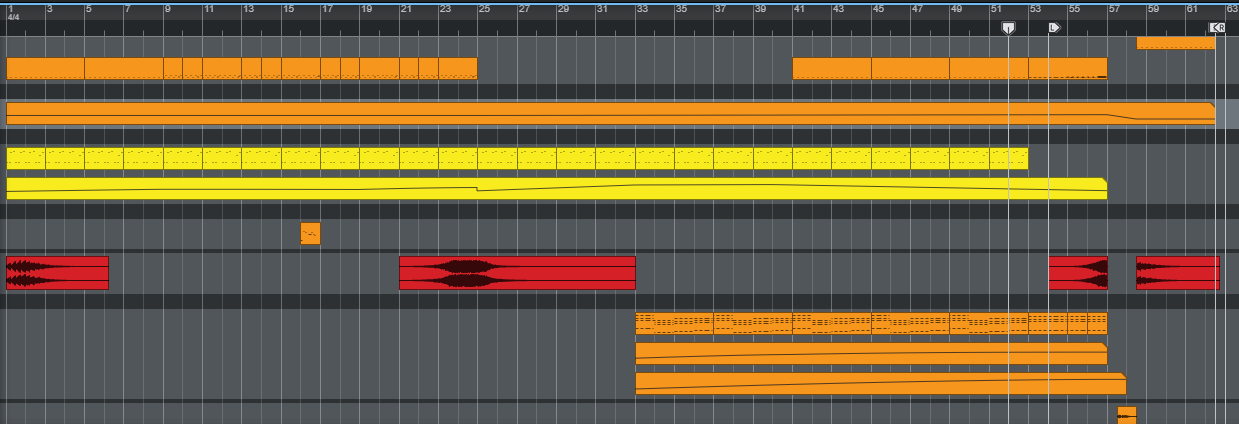Select the short orange clip in the top-right corner
This screenshot has height=424, width=1239.
pyautogui.click(x=1175, y=43)
